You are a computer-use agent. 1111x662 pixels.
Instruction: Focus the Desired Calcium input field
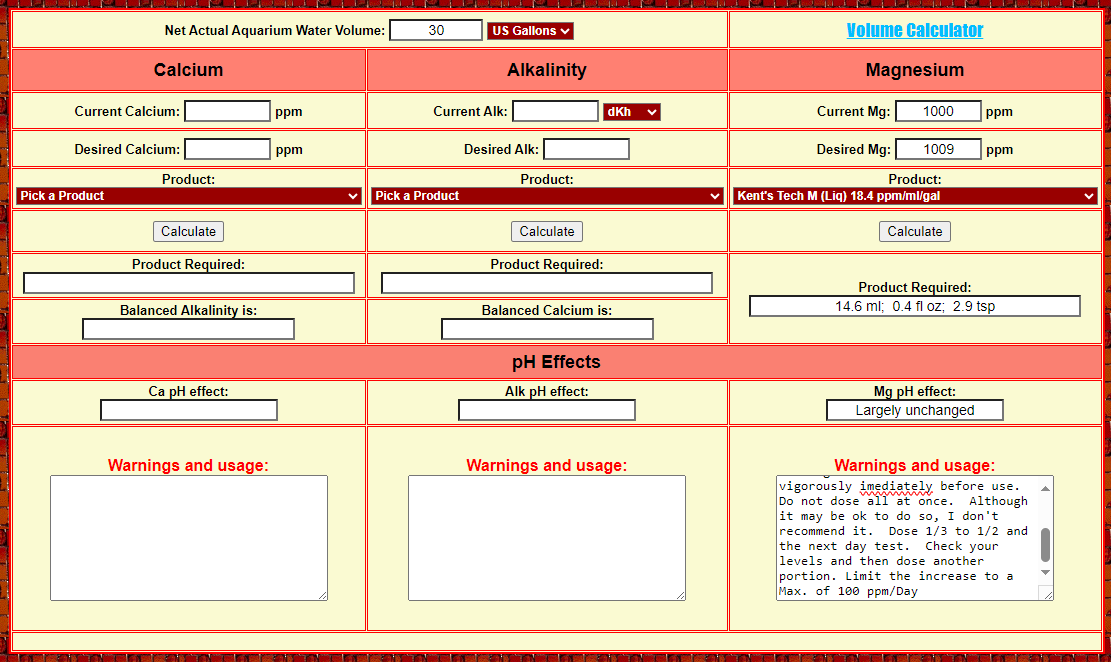click(227, 150)
